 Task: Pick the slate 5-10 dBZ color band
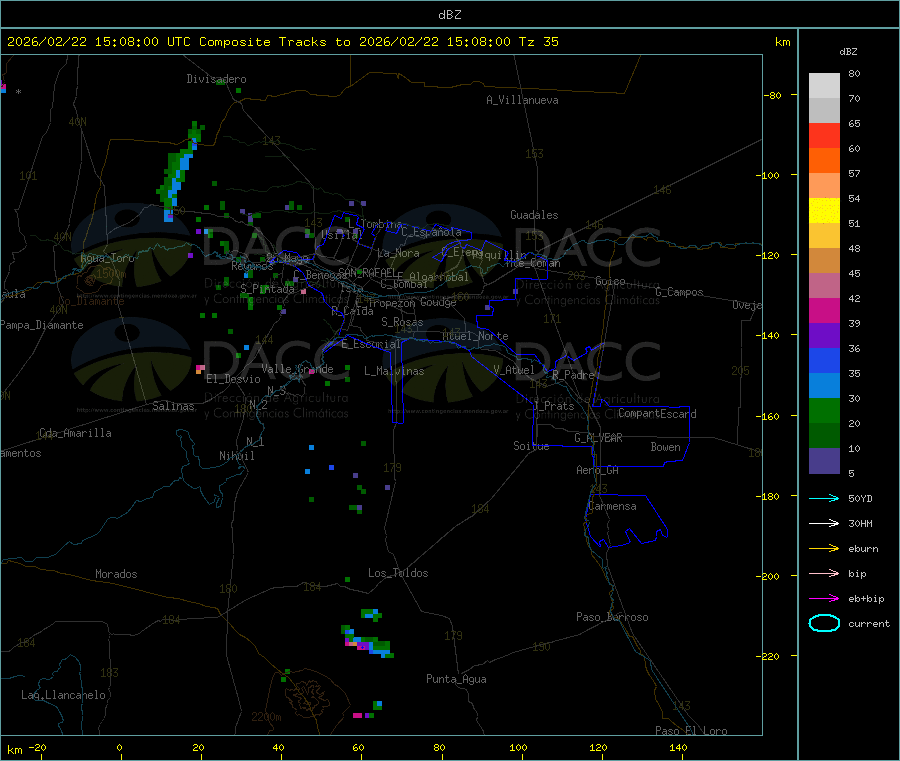pos(824,460)
